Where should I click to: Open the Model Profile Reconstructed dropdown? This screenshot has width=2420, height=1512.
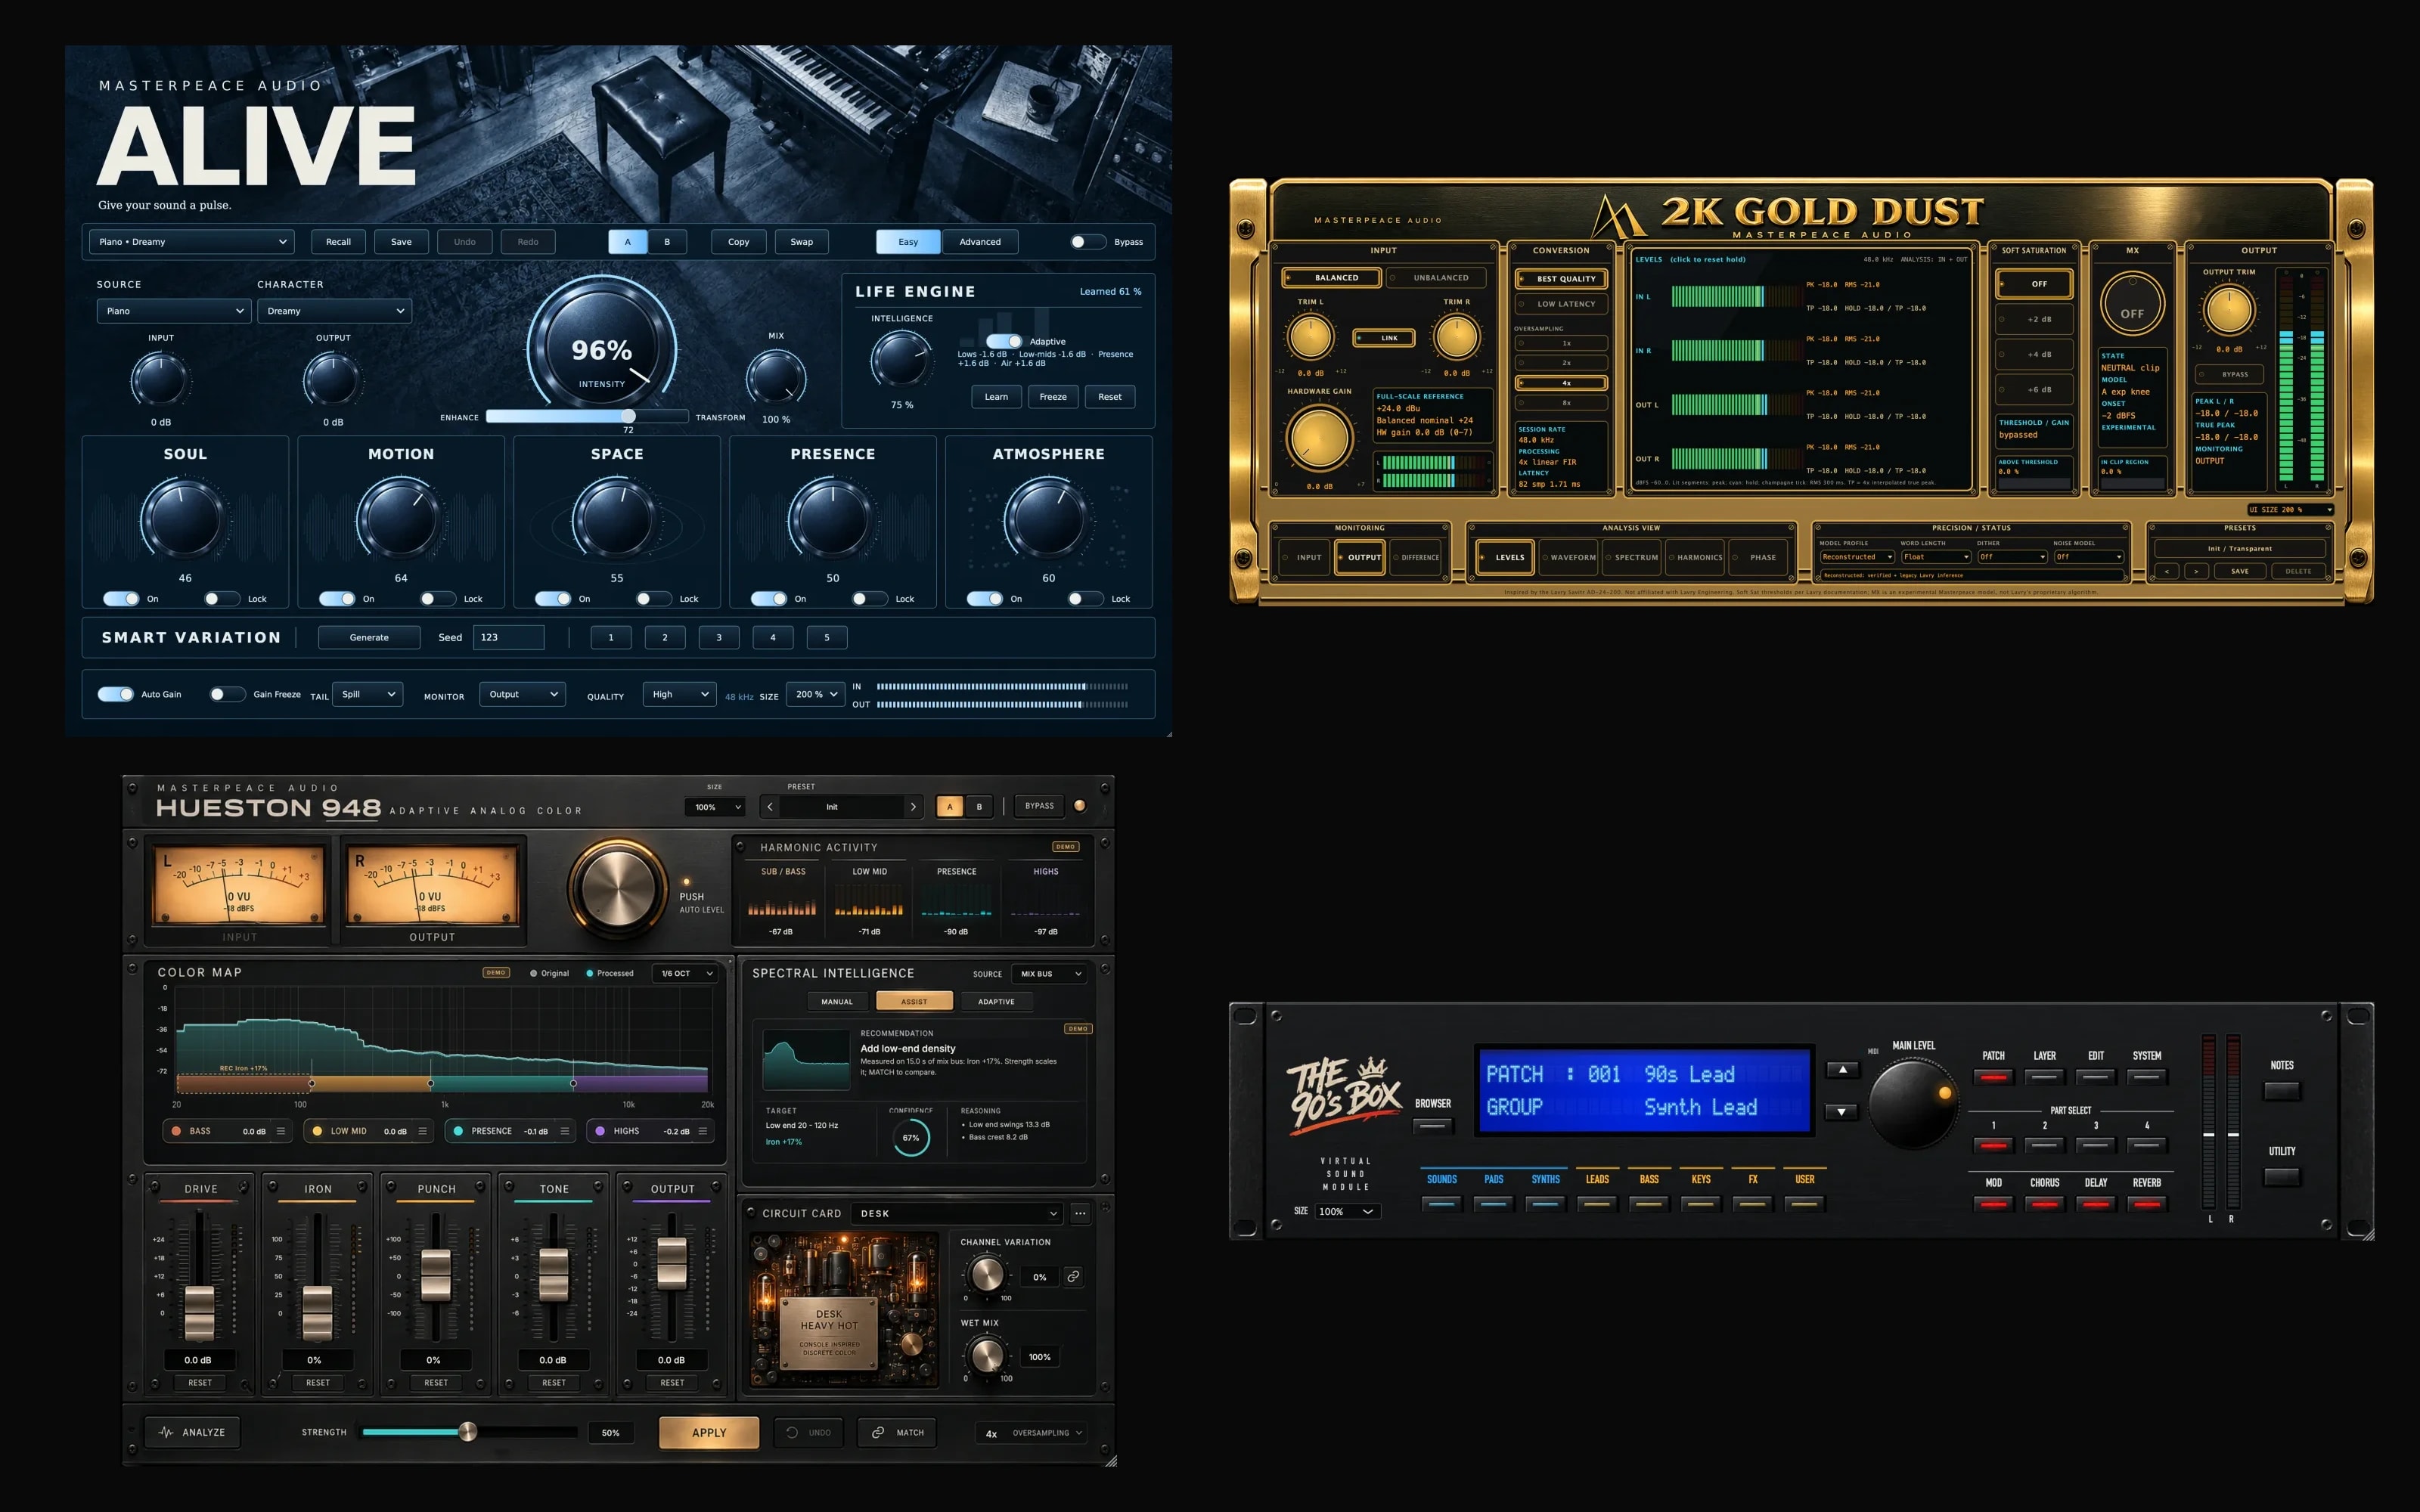coord(1857,557)
